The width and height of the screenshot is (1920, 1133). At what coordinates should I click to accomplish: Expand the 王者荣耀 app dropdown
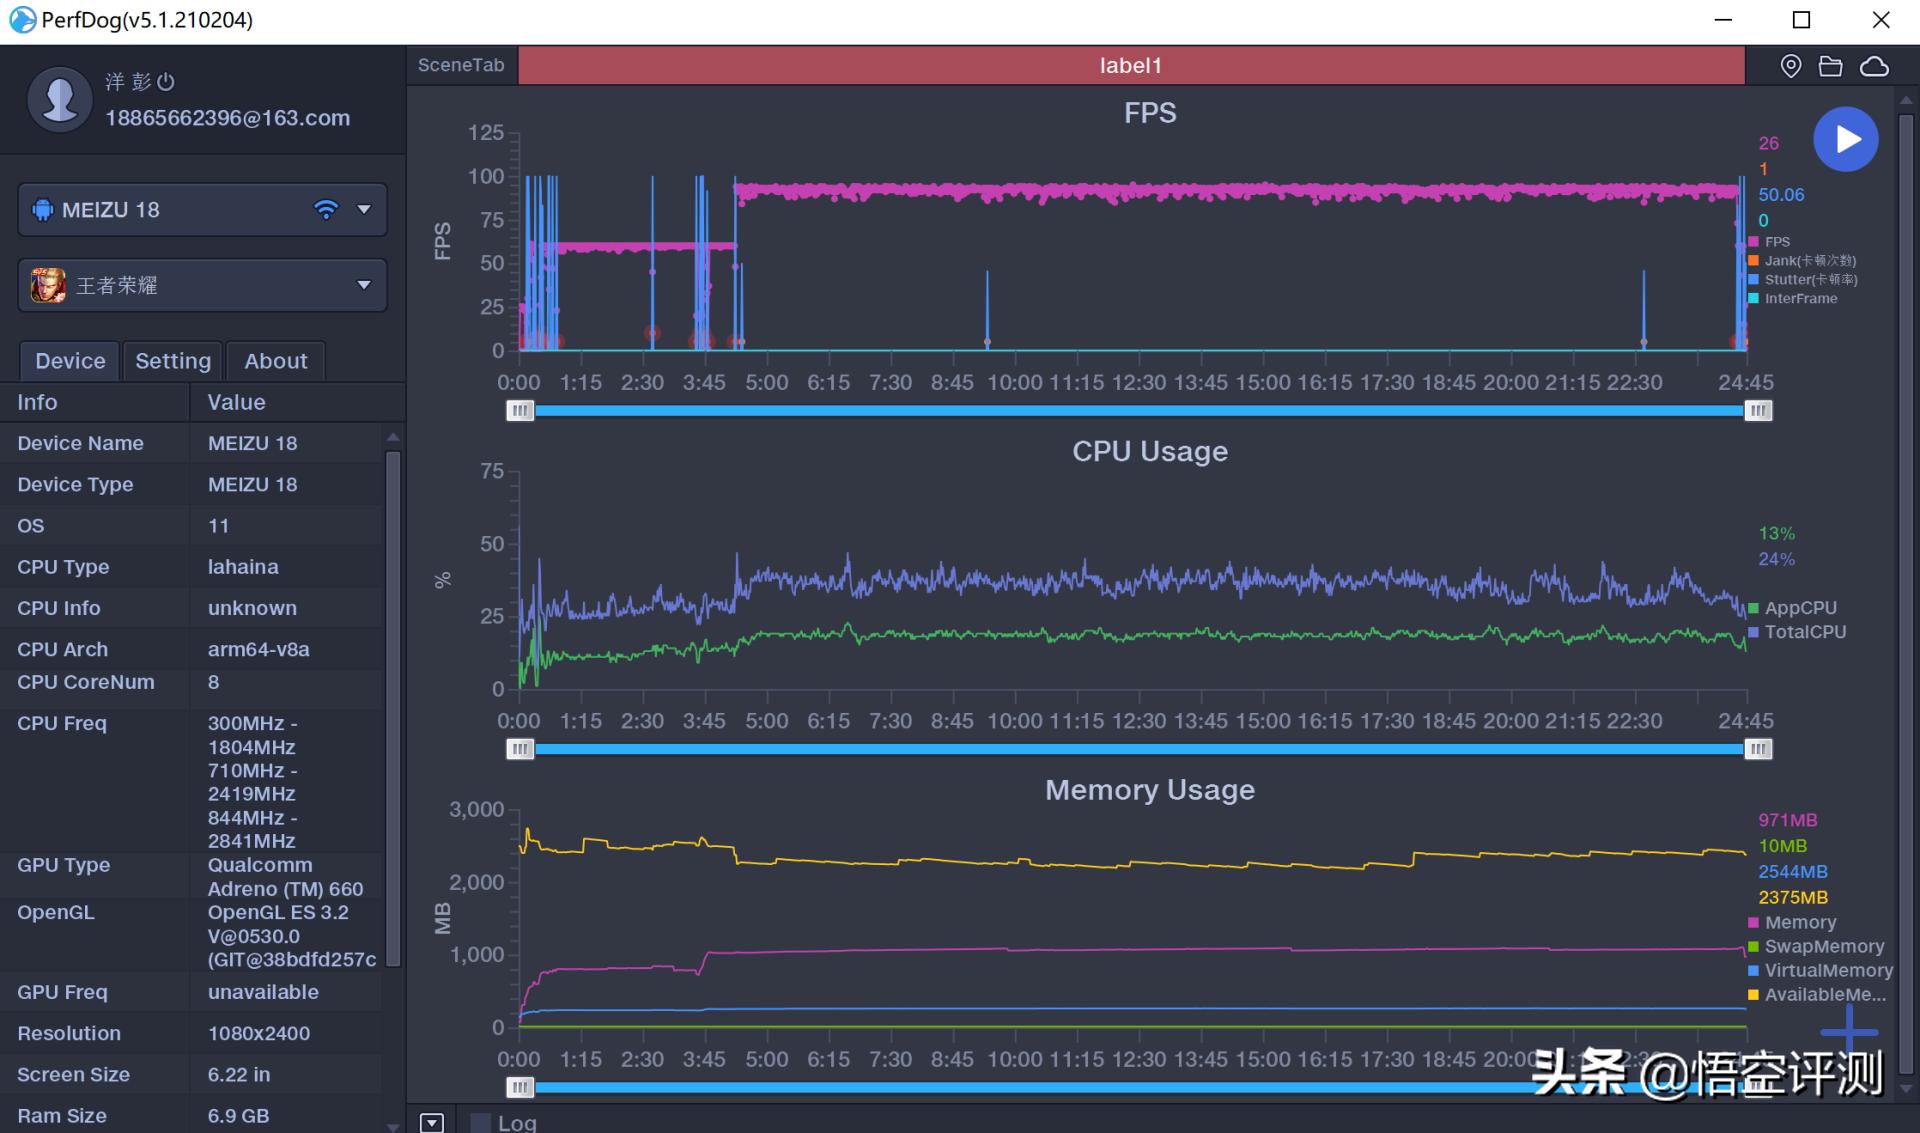click(x=364, y=285)
